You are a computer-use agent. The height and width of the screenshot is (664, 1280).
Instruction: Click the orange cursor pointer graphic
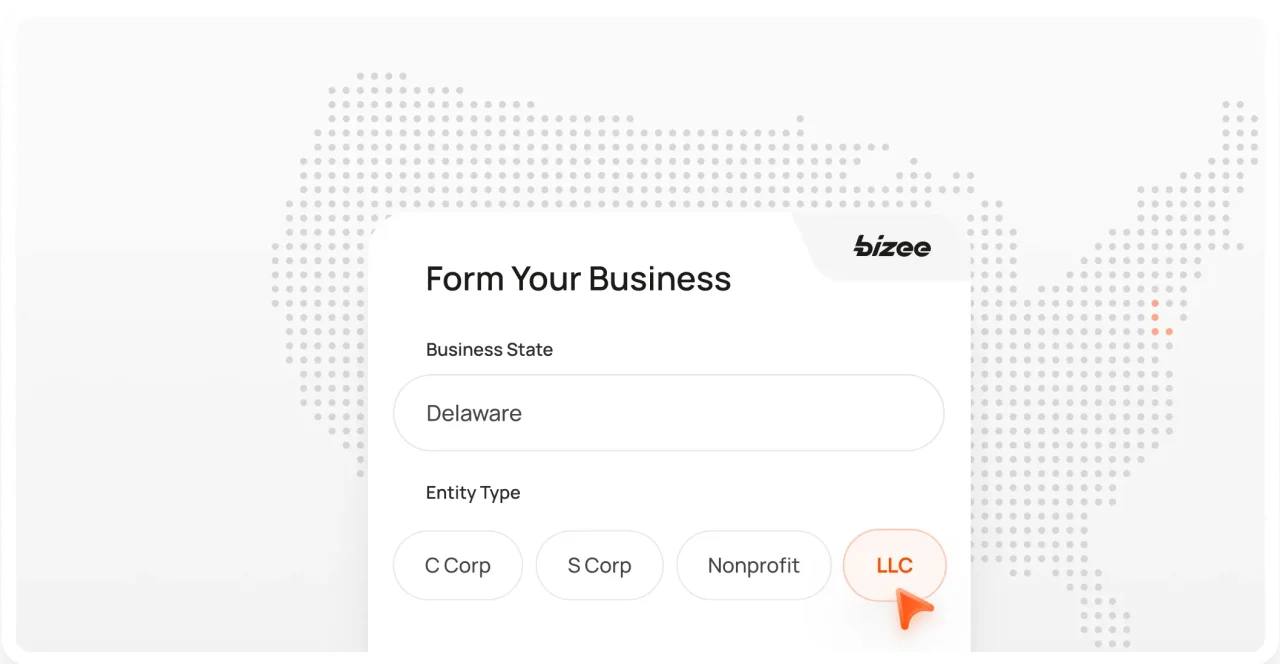912,608
